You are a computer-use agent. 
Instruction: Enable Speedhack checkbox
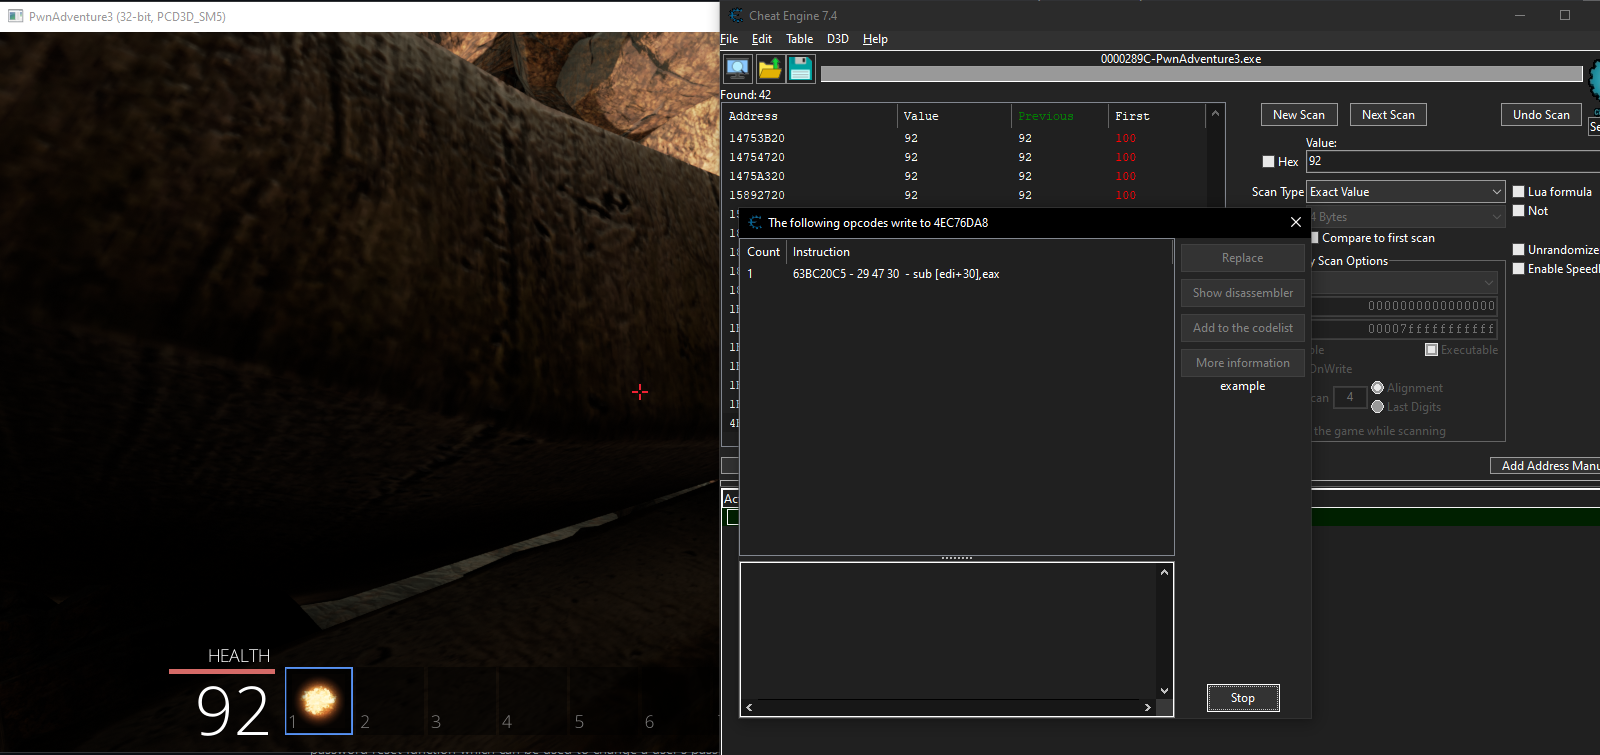1518,269
